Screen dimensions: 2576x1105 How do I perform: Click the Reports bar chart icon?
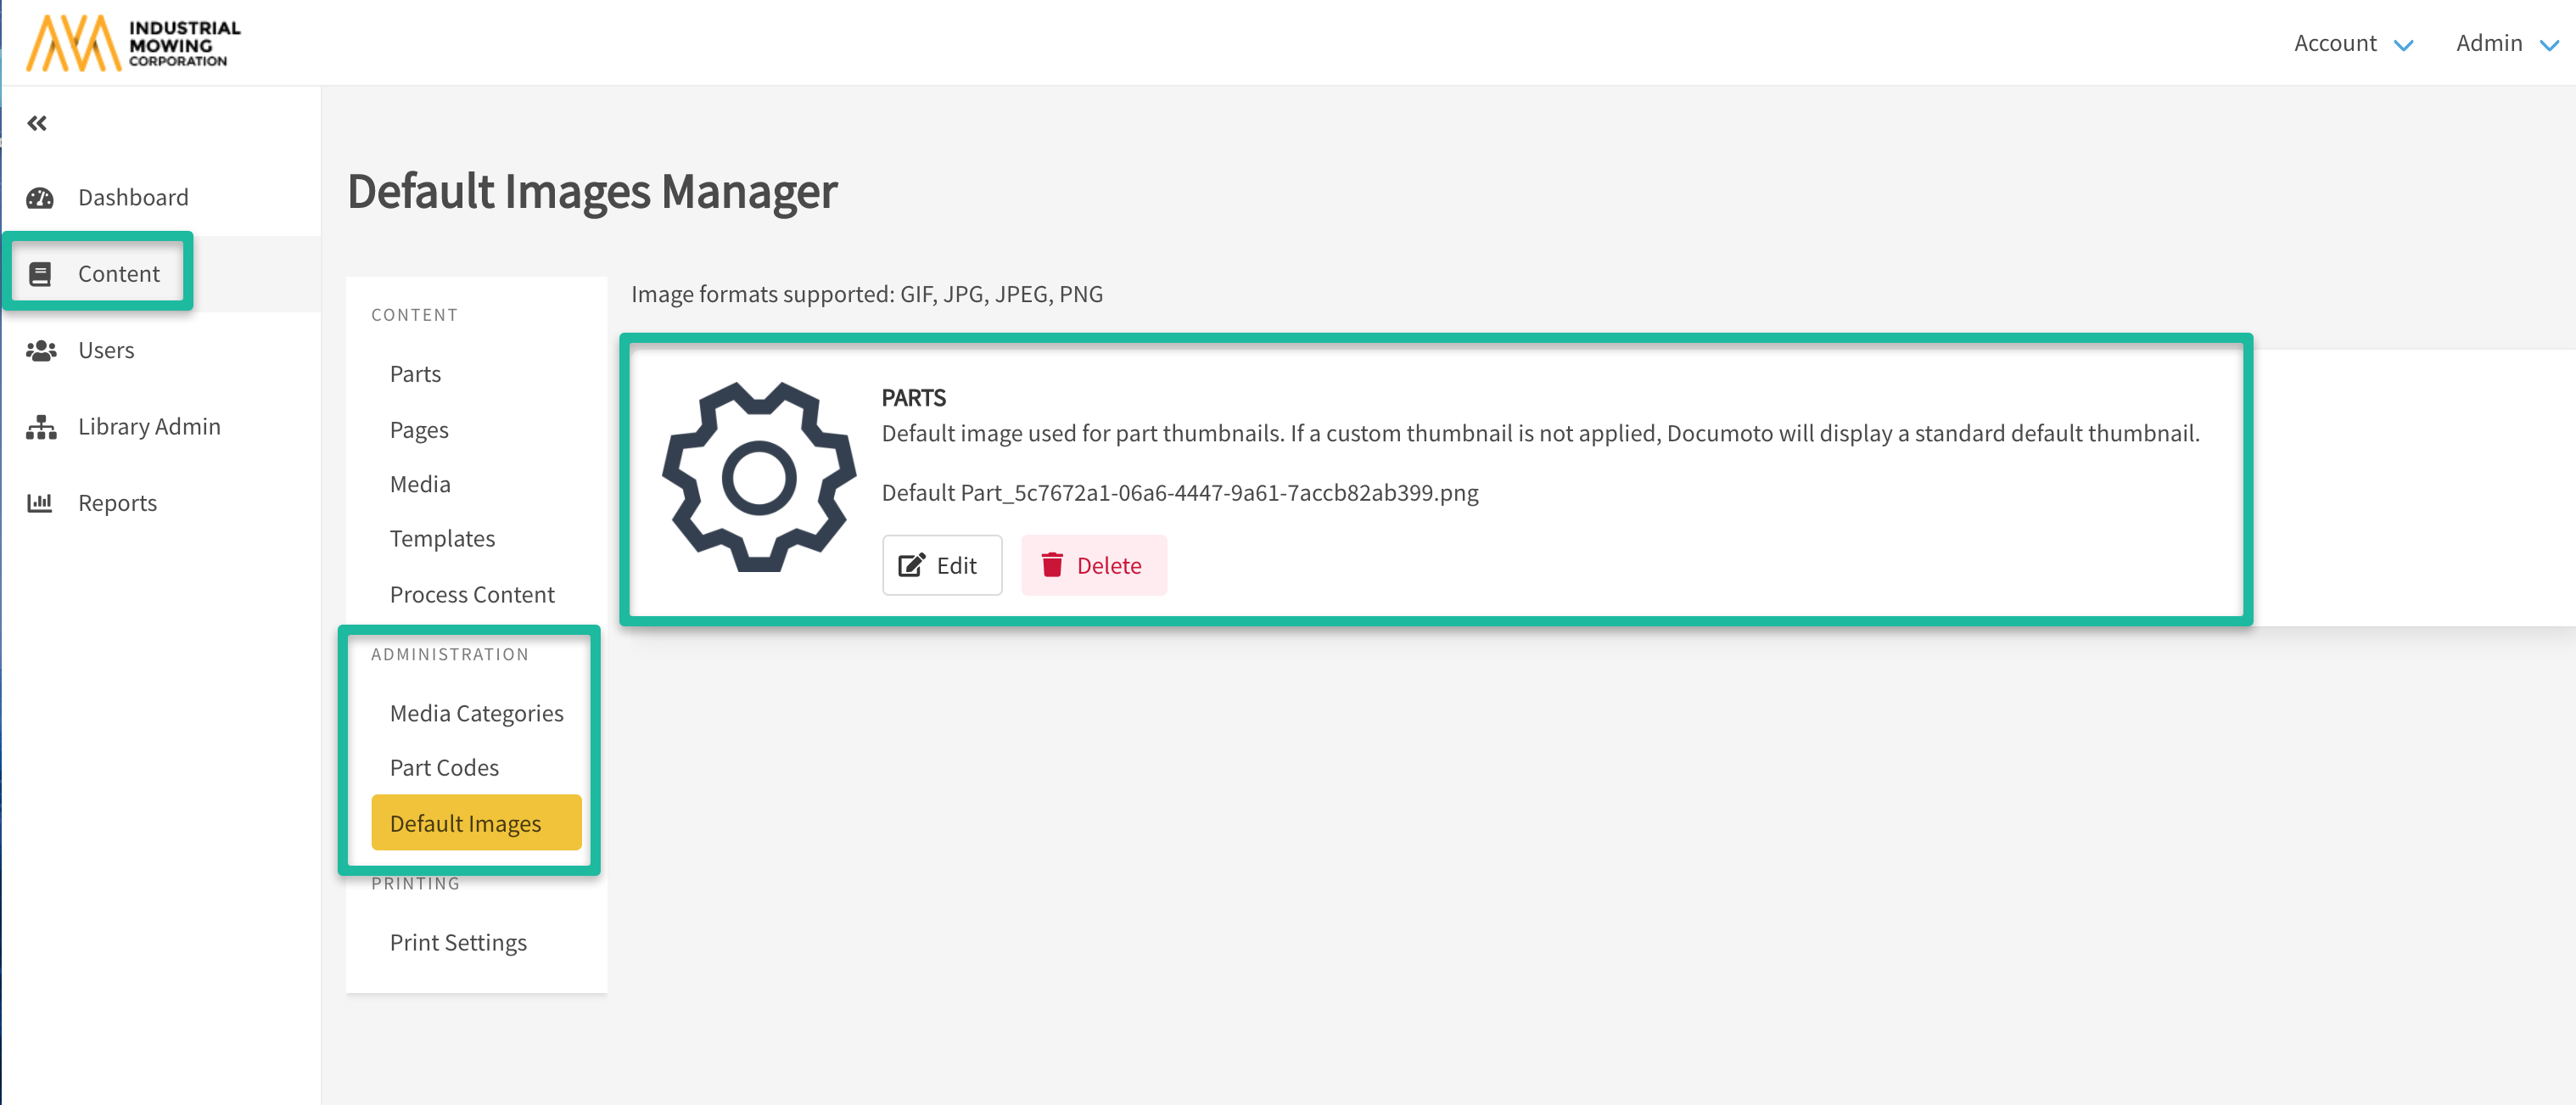click(x=40, y=503)
